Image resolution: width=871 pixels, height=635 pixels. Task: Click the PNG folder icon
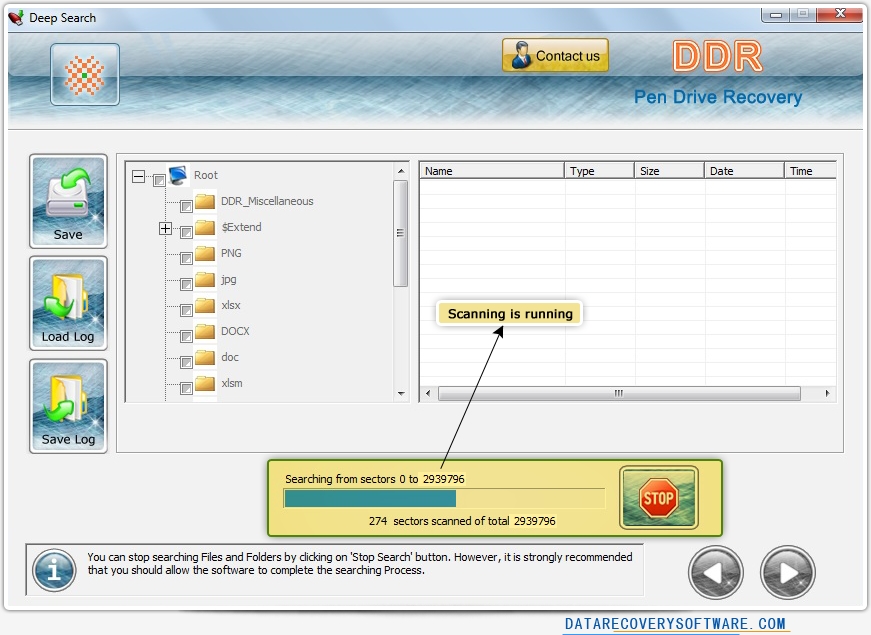coord(205,253)
